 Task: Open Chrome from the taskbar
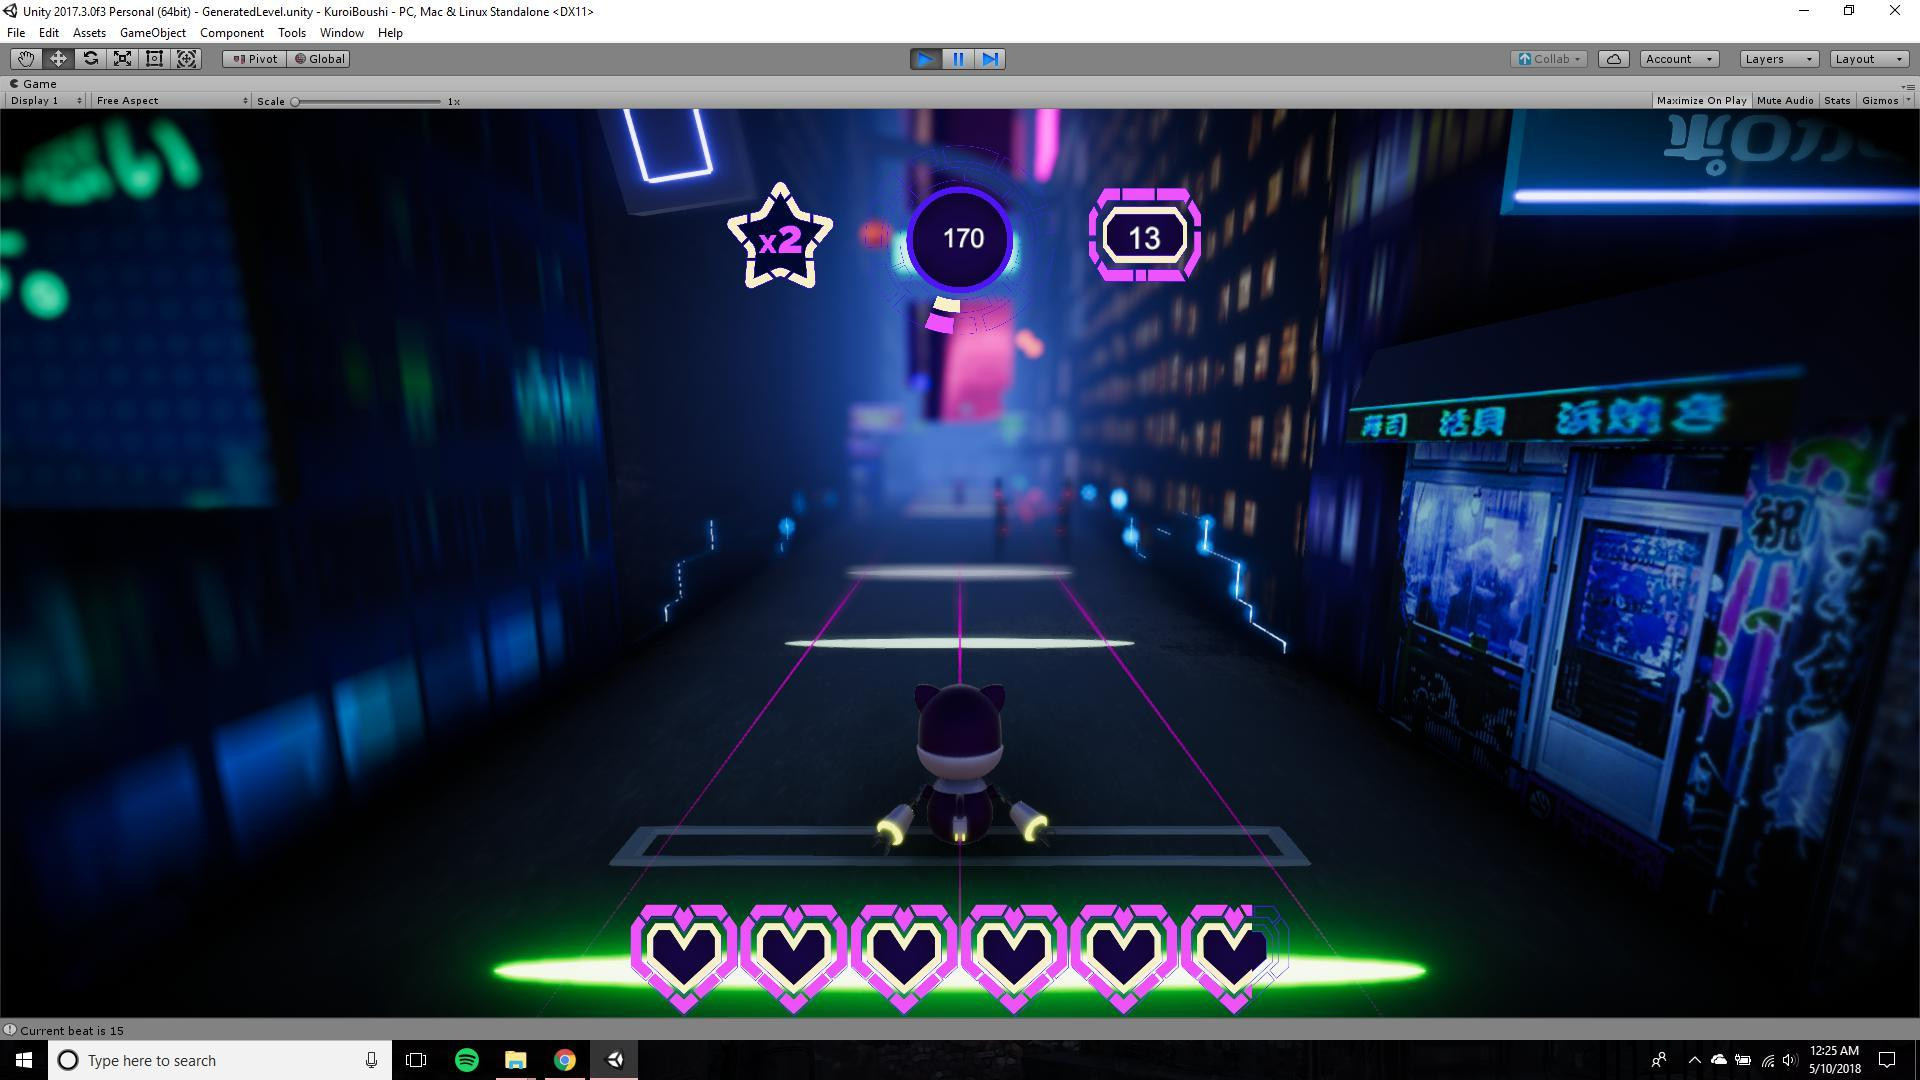pyautogui.click(x=565, y=1060)
